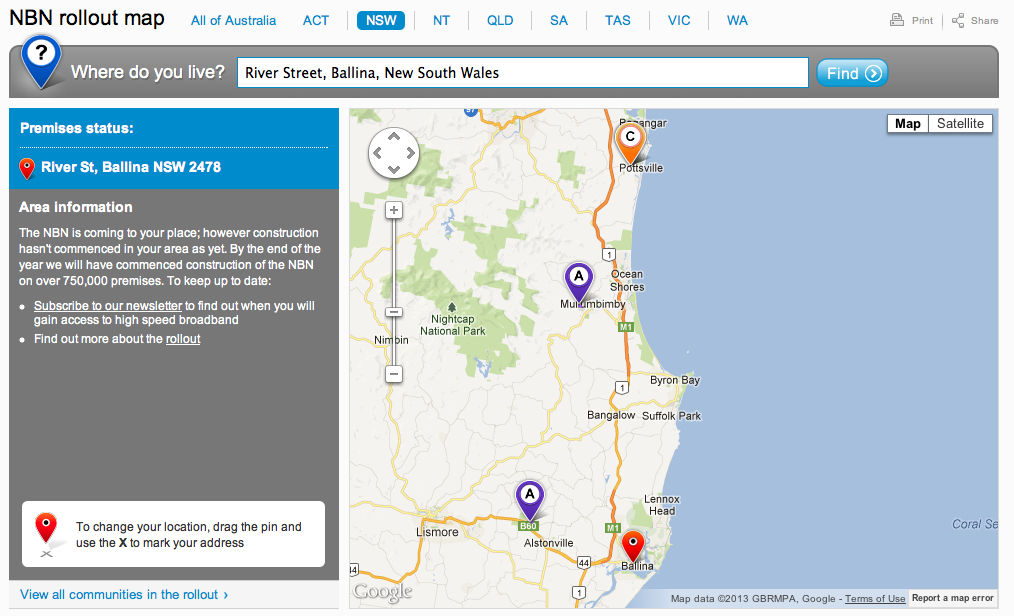Click the Share text link
The image size is (1014, 616).
(984, 21)
